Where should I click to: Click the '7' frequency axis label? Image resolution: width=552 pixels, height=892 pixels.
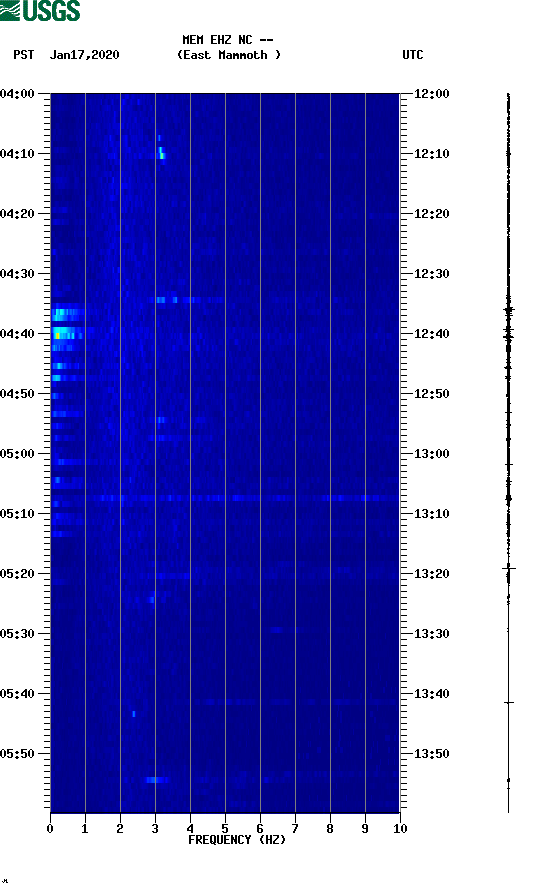click(x=295, y=829)
